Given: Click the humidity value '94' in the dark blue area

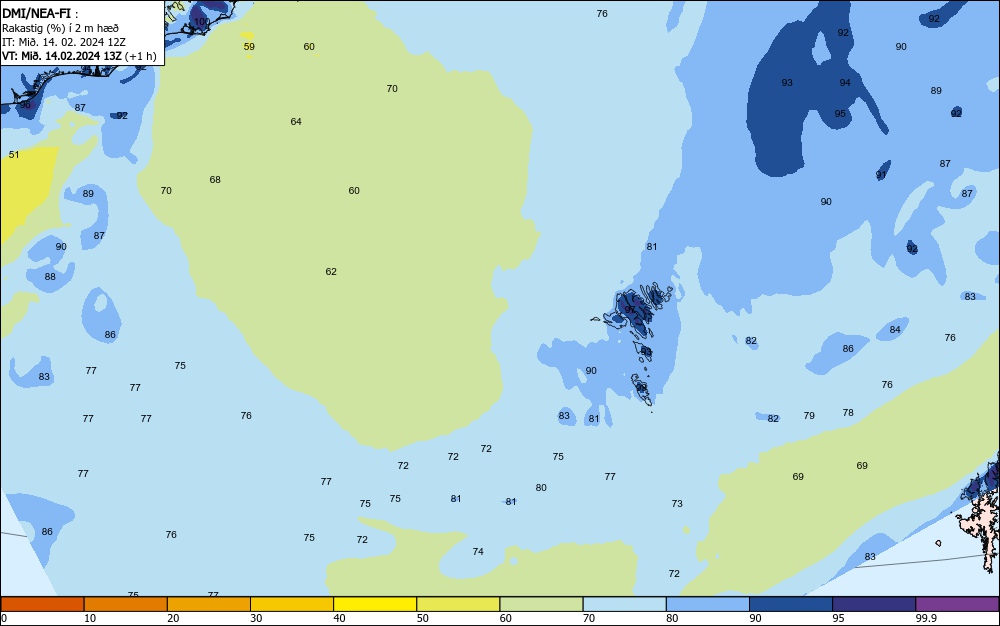Looking at the screenshot, I should pyautogui.click(x=845, y=83).
